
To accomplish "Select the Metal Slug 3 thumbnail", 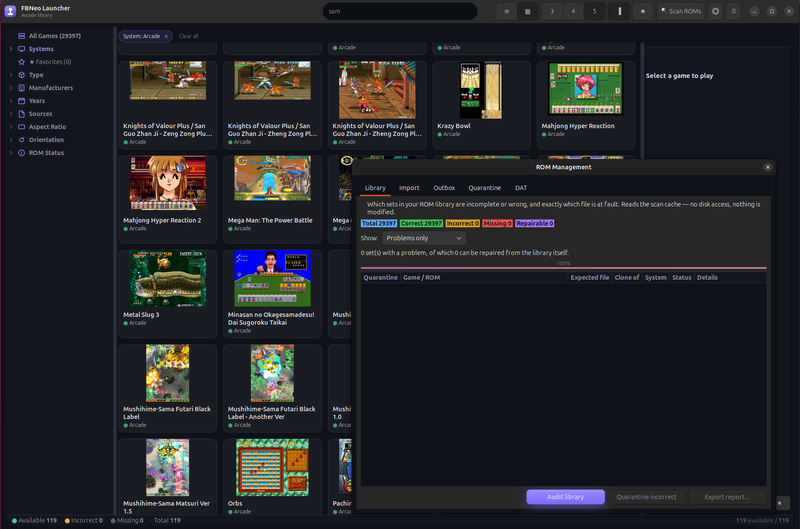I will tap(168, 278).
